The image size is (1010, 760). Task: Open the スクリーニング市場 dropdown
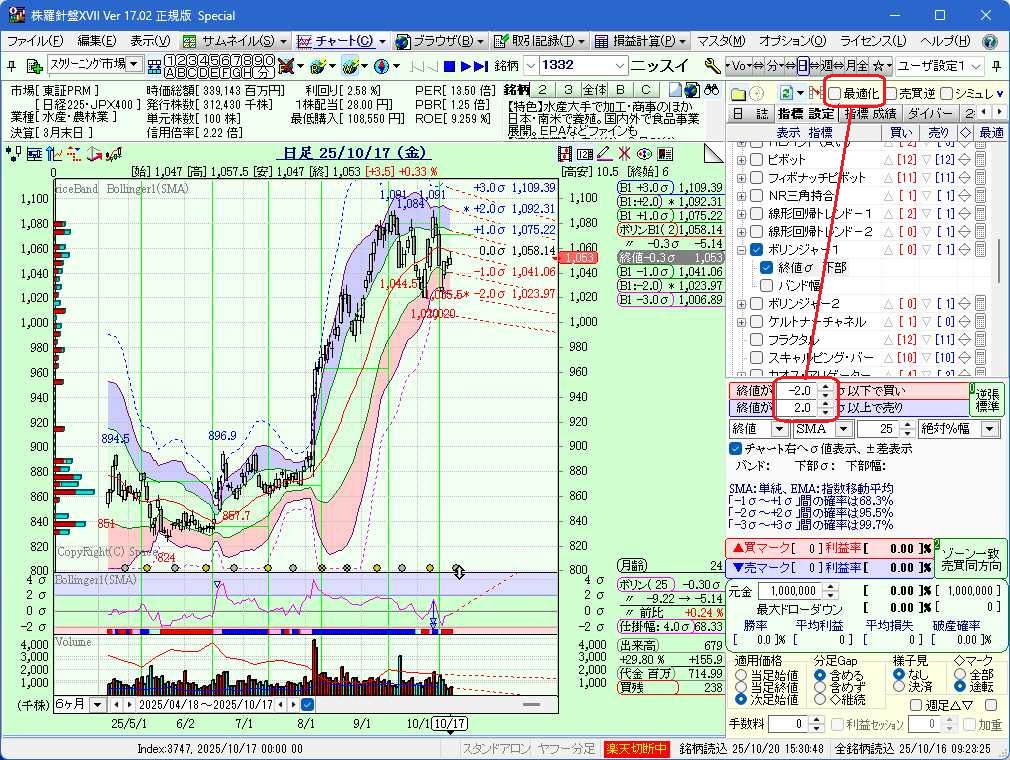(x=133, y=65)
